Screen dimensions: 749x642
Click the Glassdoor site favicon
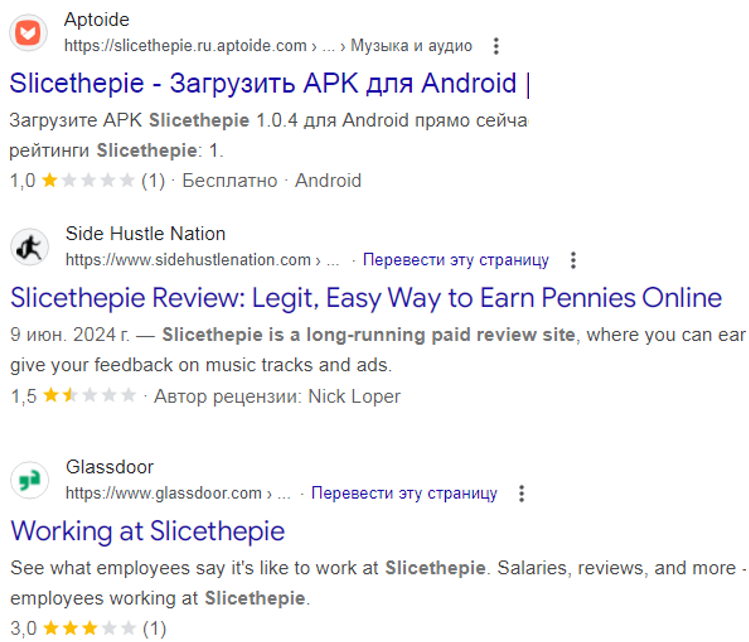pyautogui.click(x=29, y=480)
